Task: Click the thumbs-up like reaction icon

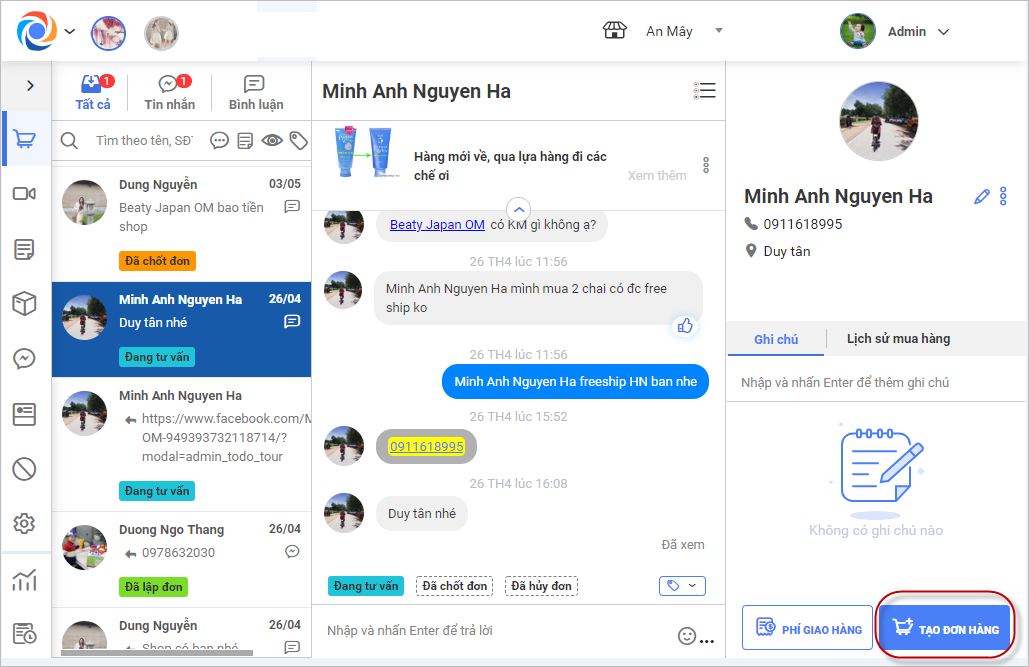Action: pyautogui.click(x=685, y=326)
